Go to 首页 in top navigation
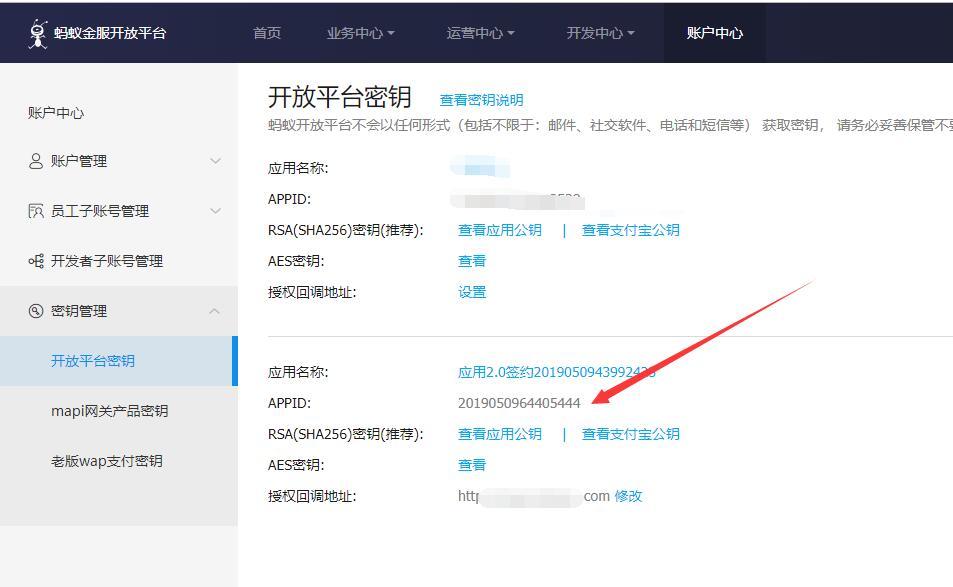 [x=267, y=33]
